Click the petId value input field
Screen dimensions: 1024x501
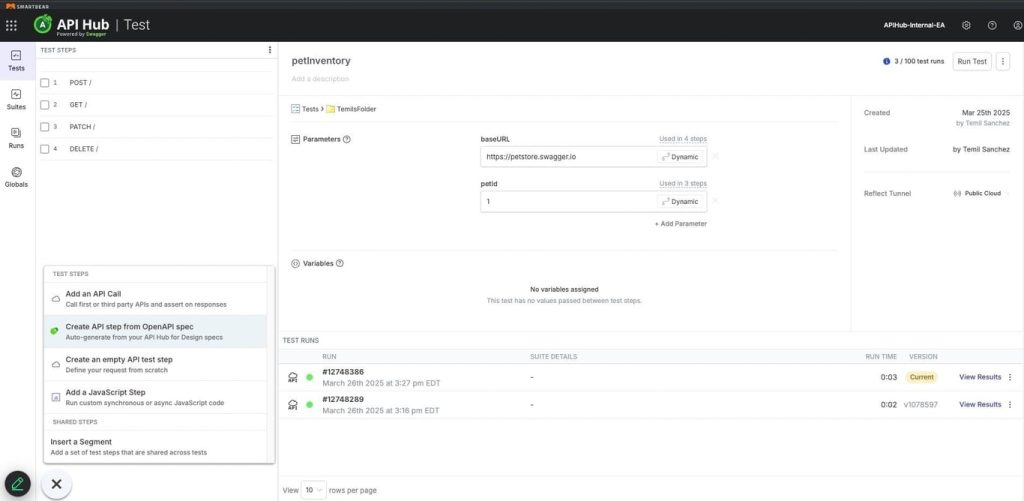[x=567, y=201]
